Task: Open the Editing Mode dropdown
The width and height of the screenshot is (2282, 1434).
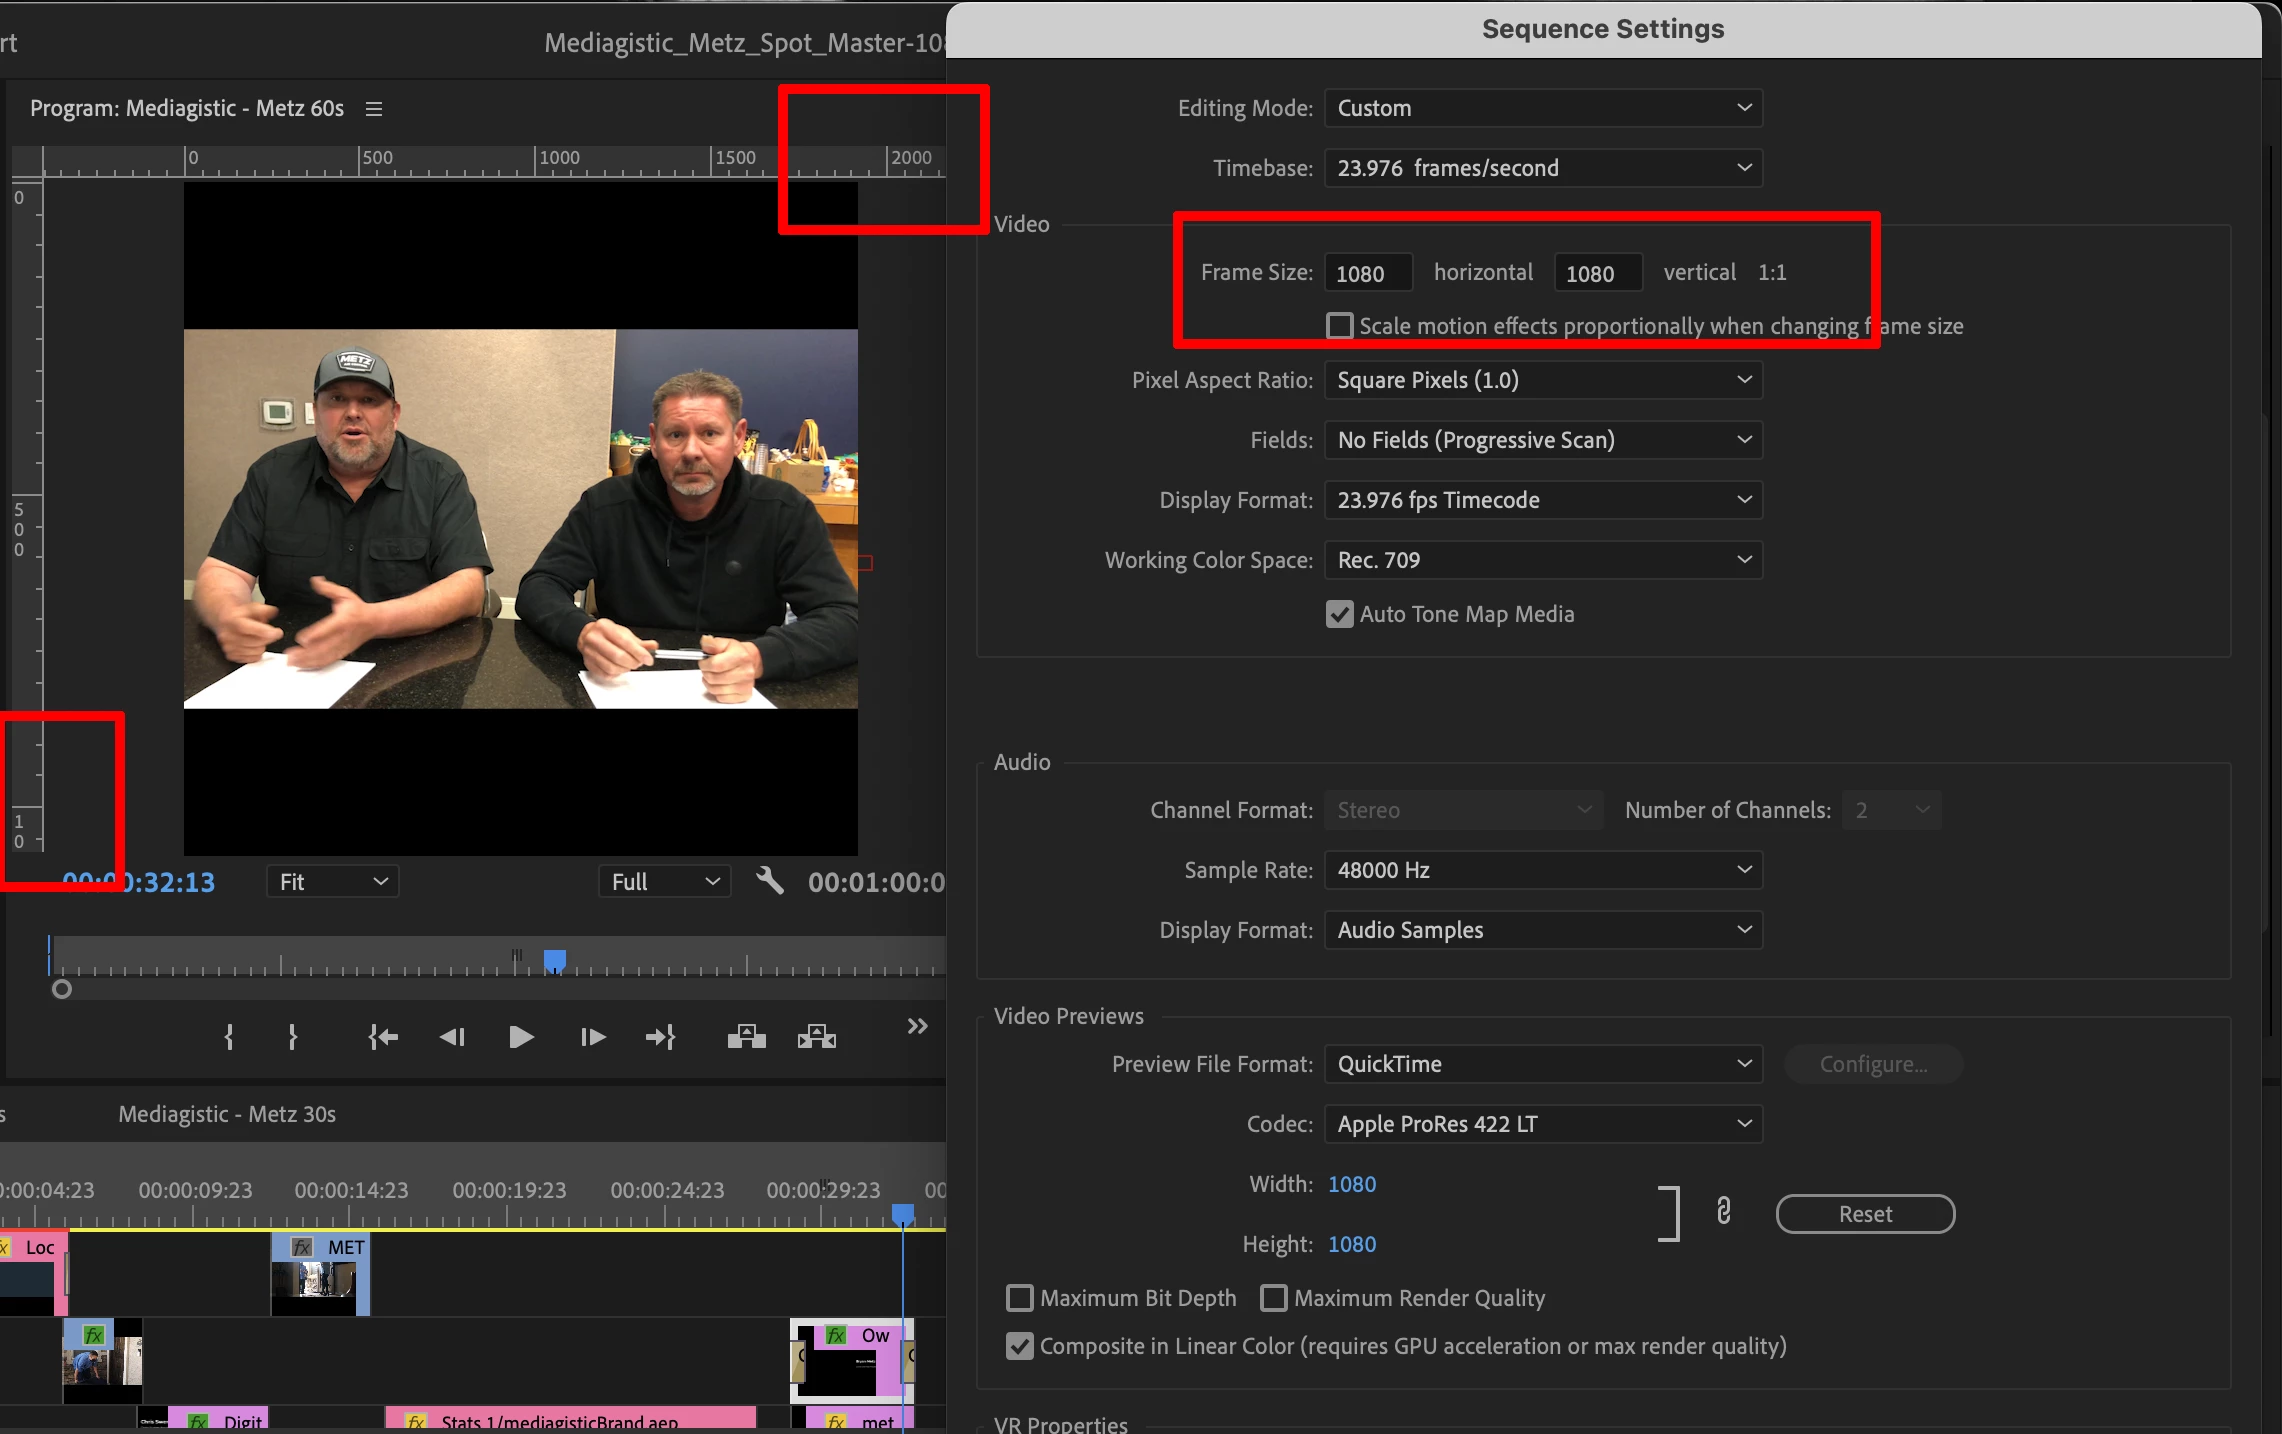Action: tap(1543, 108)
